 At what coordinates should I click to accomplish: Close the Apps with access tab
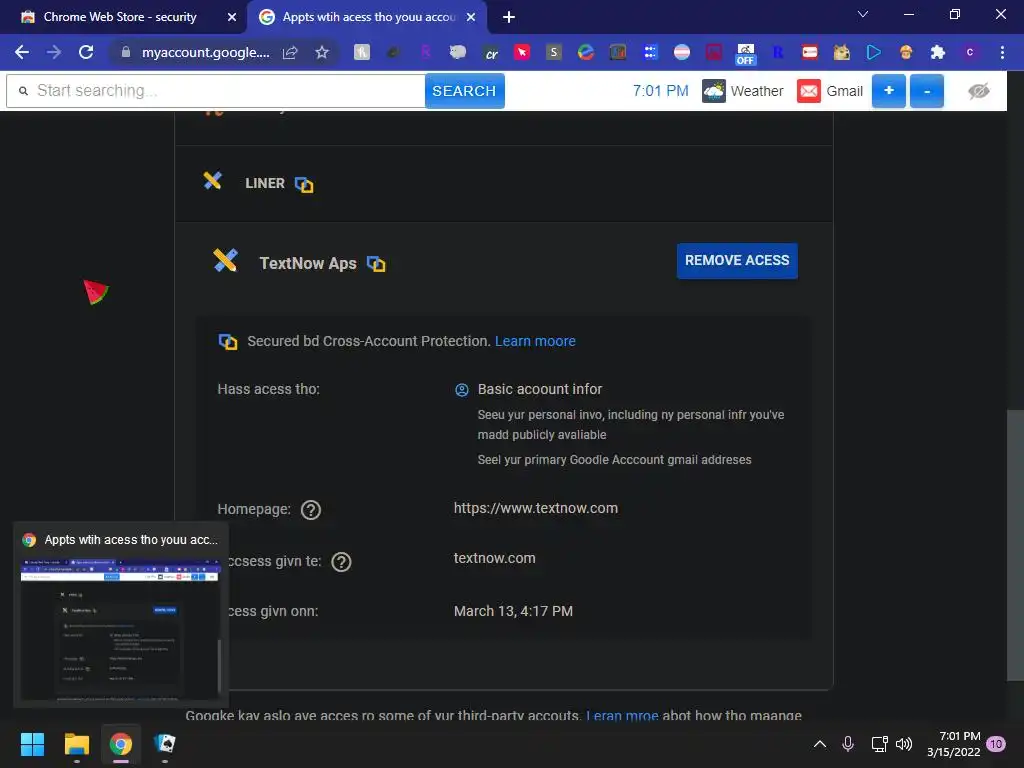[x=471, y=17]
